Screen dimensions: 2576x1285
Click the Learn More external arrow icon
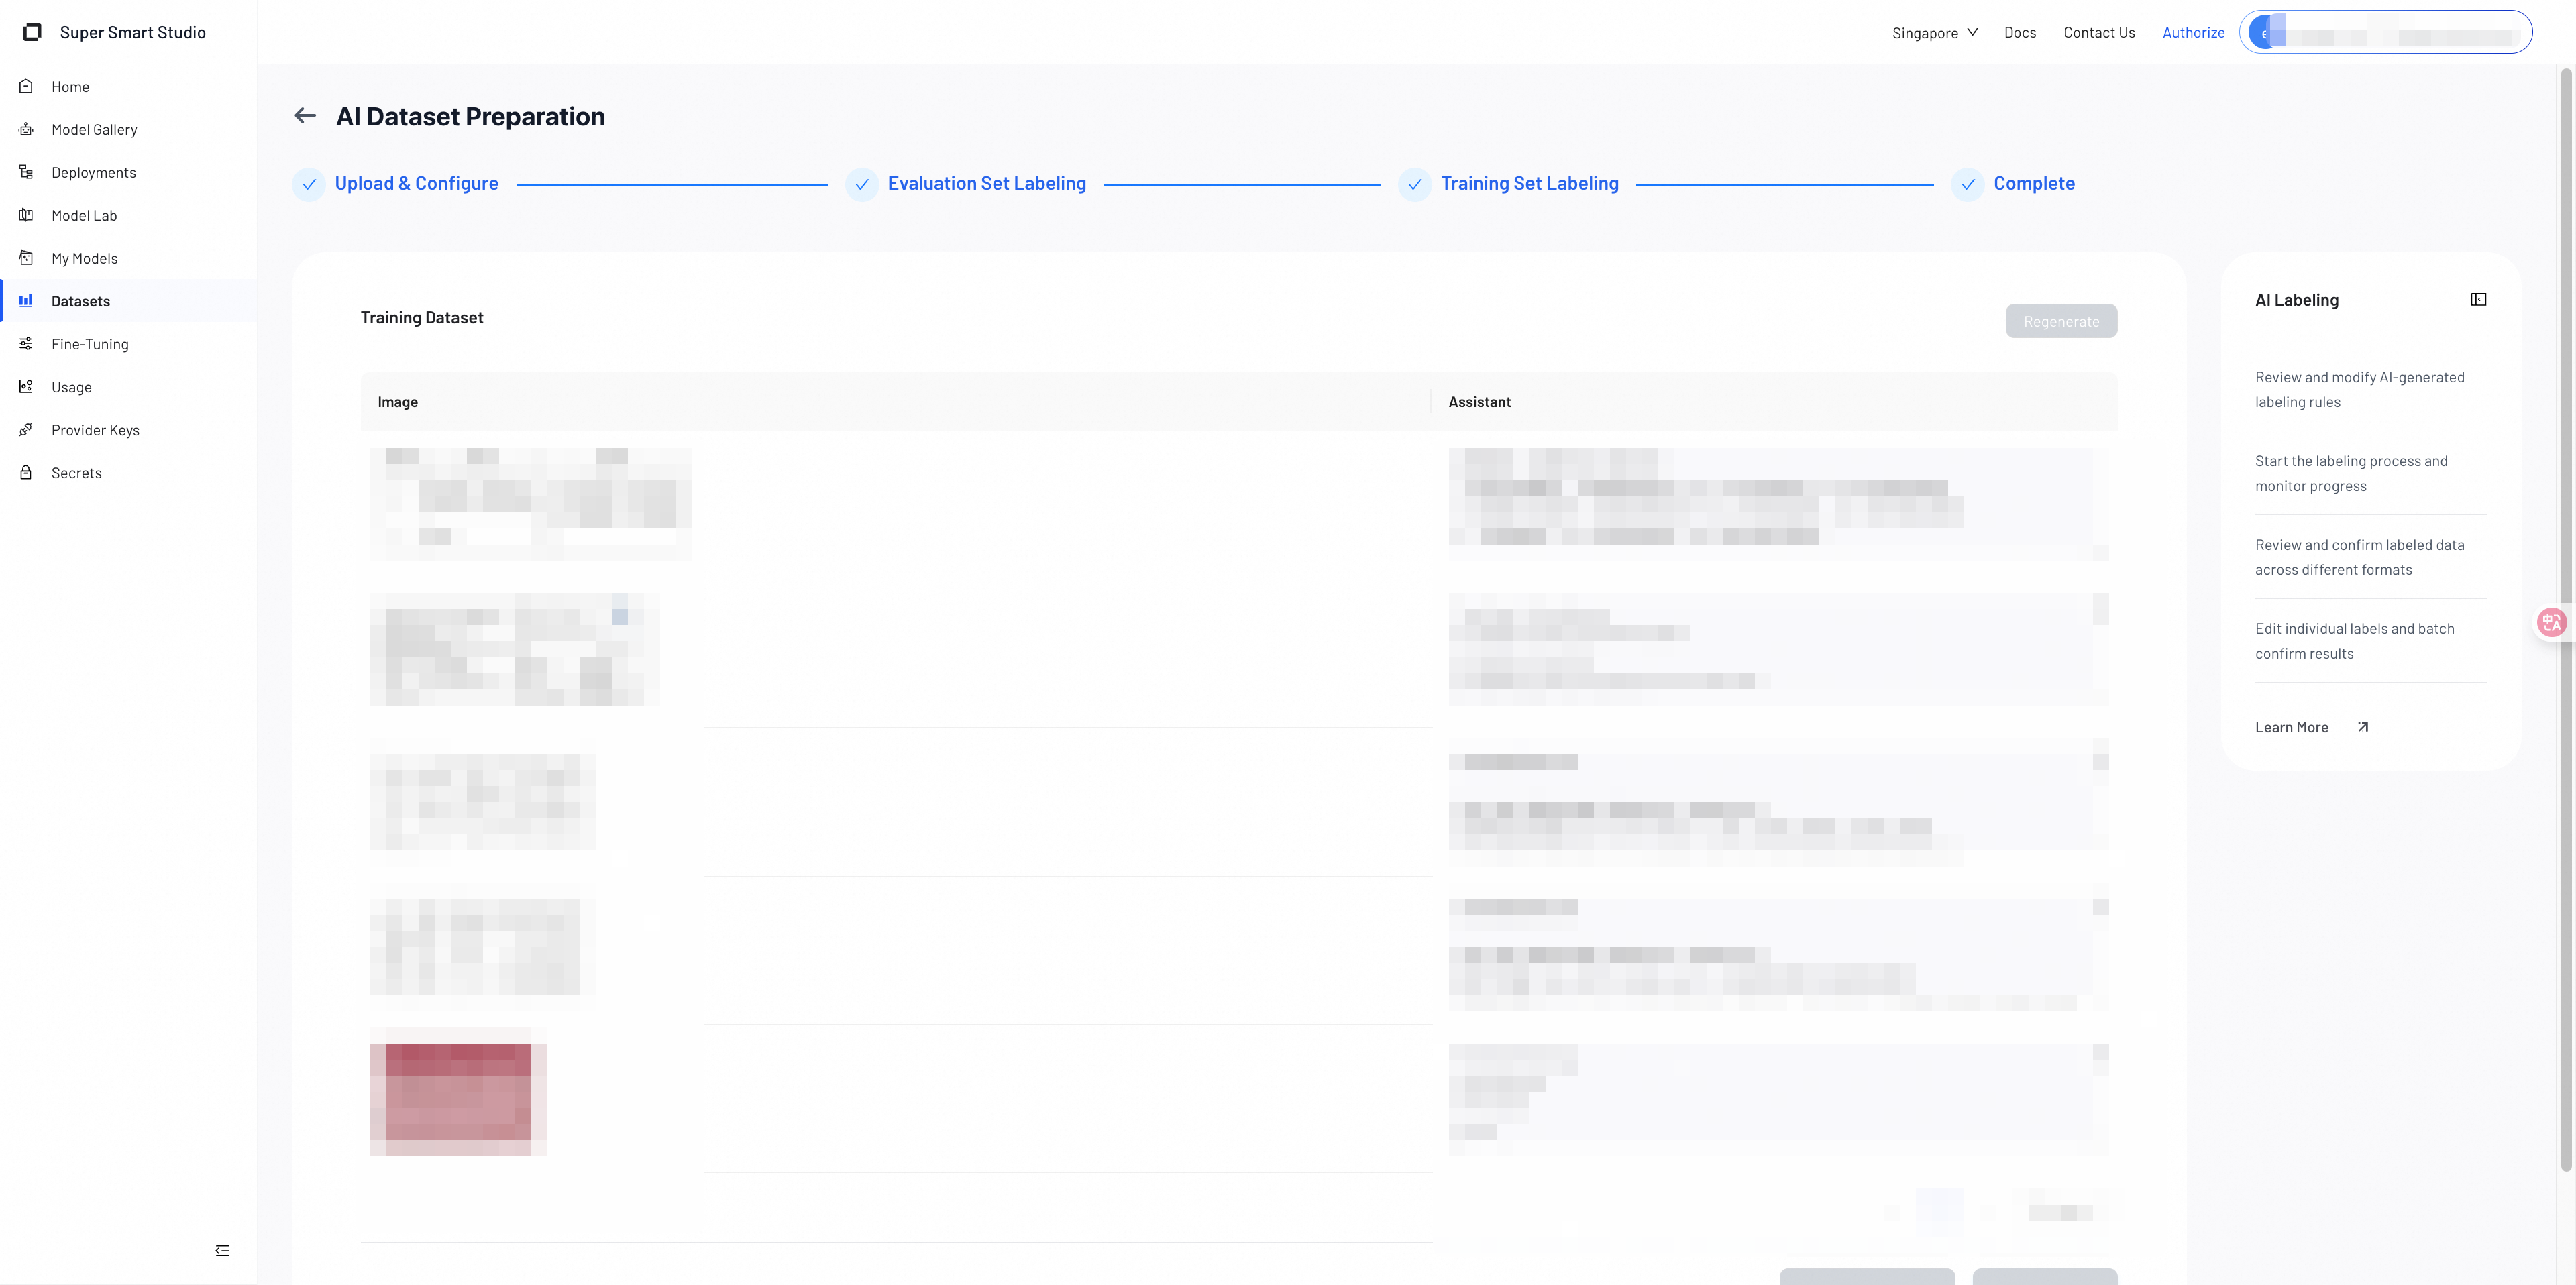coord(2363,727)
